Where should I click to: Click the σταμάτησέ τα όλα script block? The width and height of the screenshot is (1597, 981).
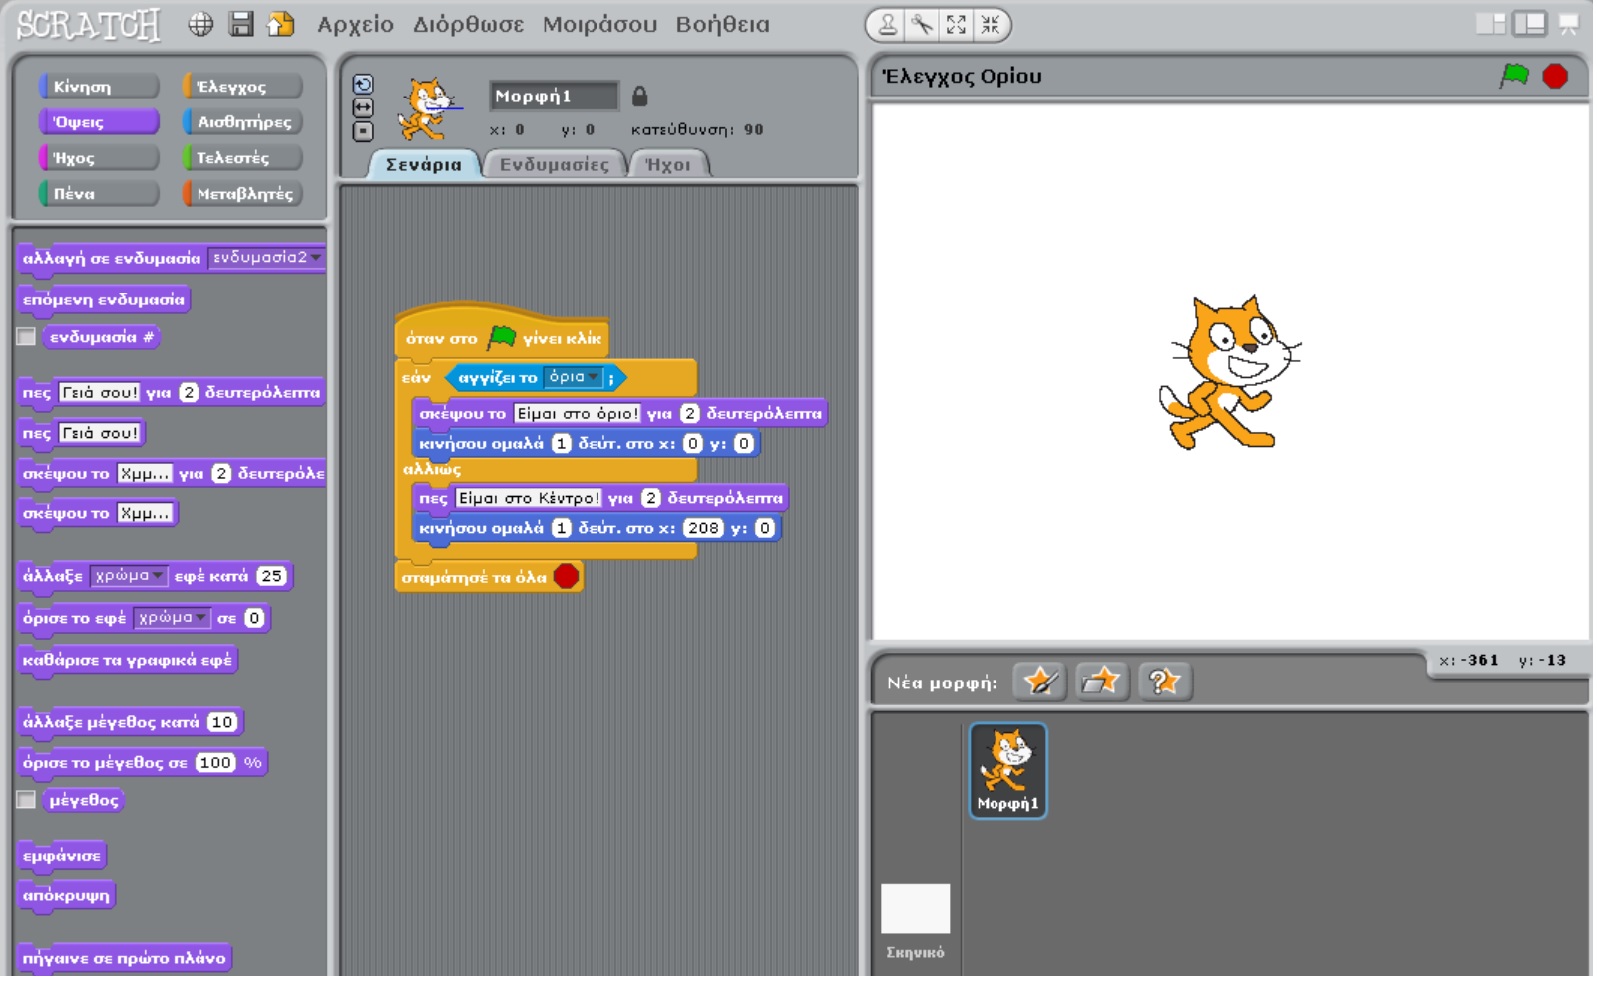coord(489,577)
